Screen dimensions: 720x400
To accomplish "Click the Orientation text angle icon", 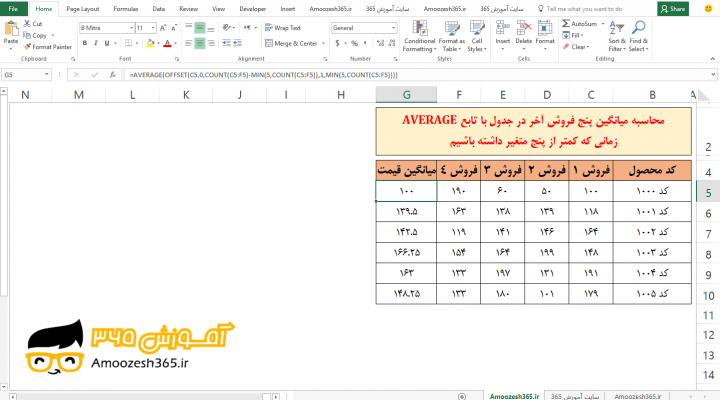I will (226, 28).
